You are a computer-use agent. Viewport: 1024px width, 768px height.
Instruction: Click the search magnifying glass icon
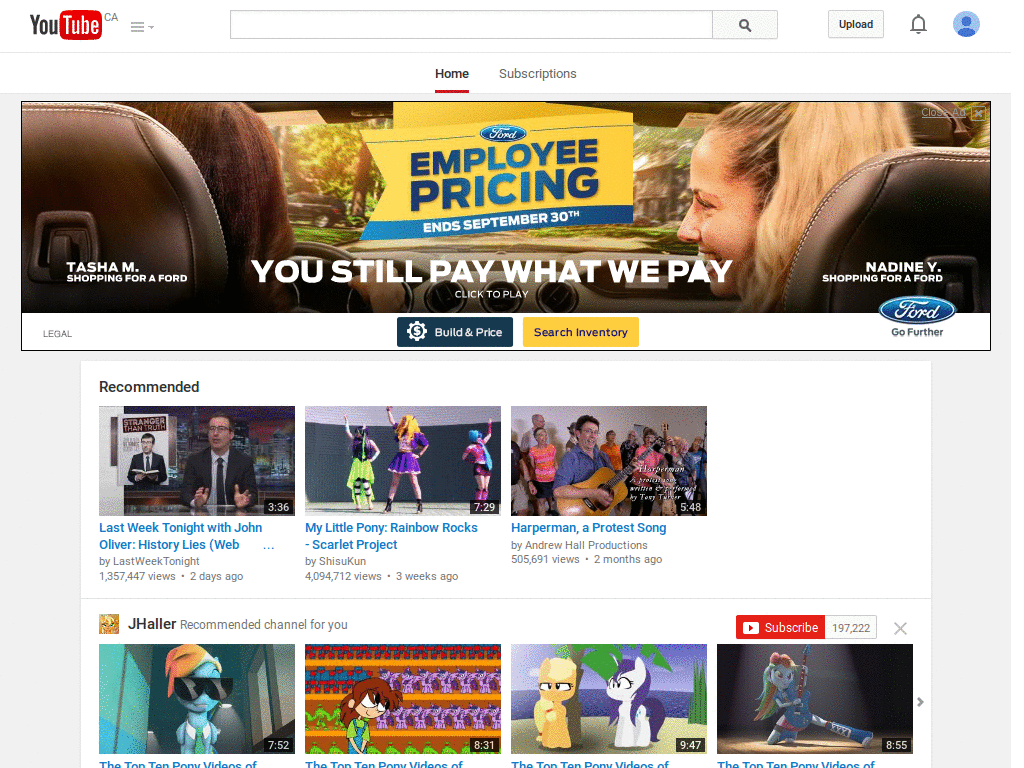[x=744, y=24]
